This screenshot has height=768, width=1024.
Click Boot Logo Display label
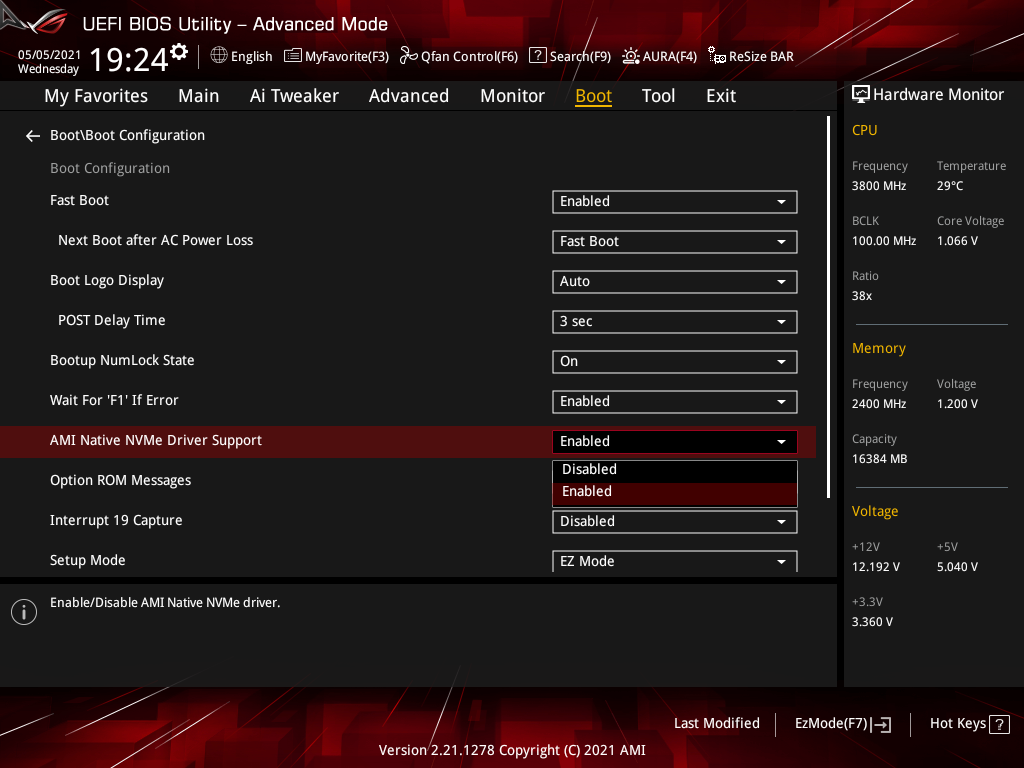[107, 281]
